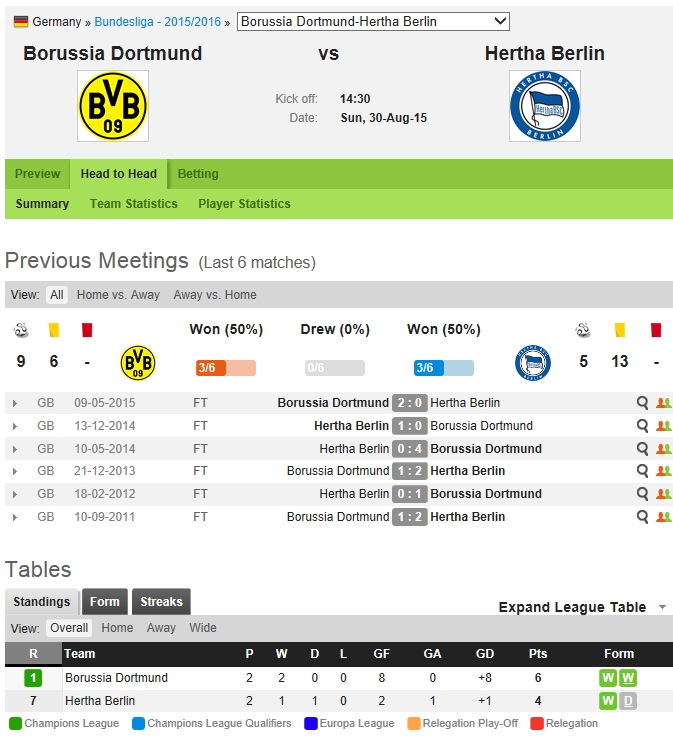Open match details magnifier for 09-05-2015 game
673x738 pixels.
click(x=643, y=403)
